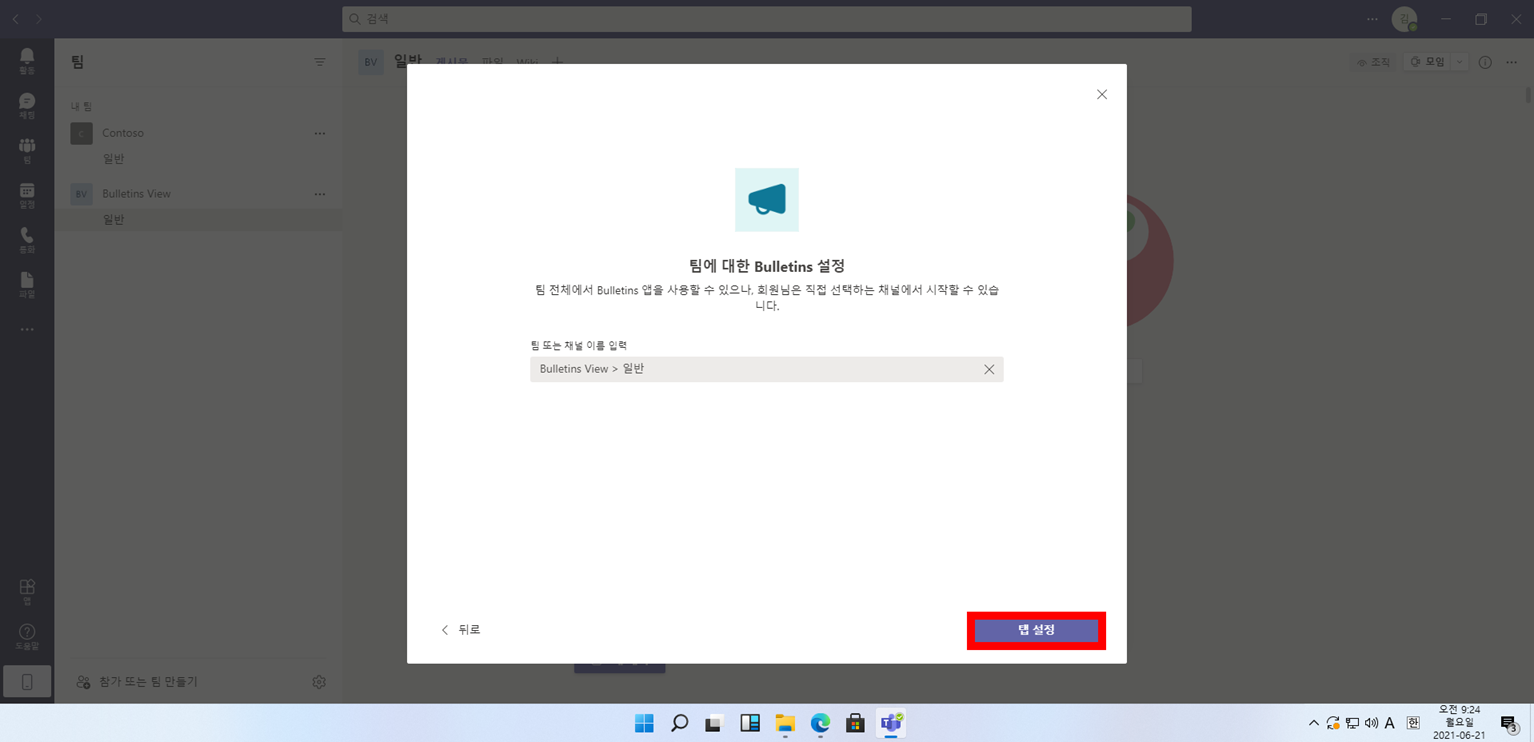Screen dimensions: 1534x742
Task: Open the Apps (앱) store icon
Action: click(x=27, y=591)
